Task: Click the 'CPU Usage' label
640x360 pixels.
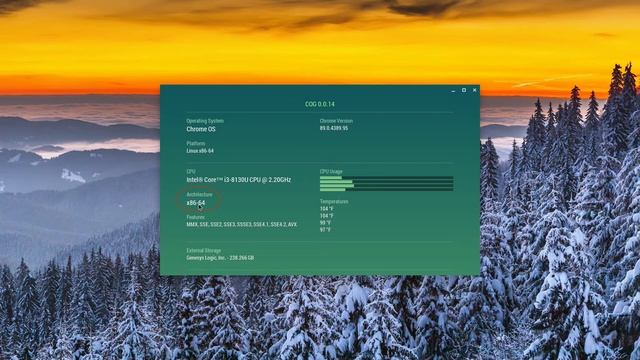Action: tap(331, 172)
